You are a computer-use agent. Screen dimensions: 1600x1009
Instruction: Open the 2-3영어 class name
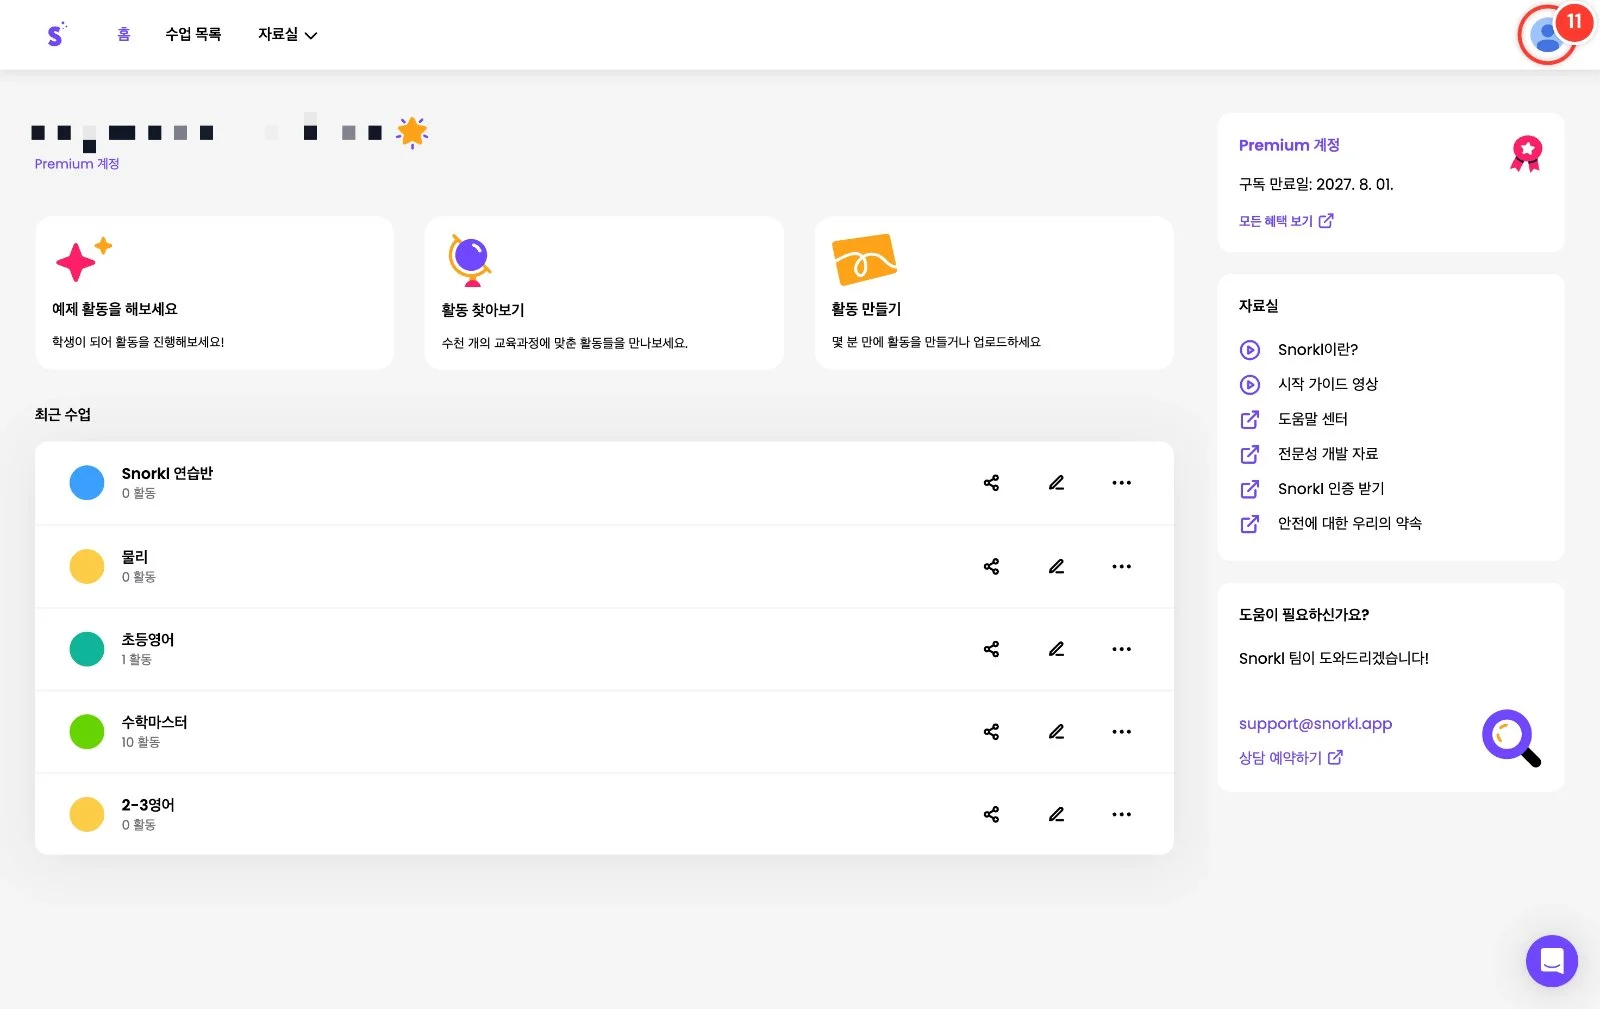pyautogui.click(x=148, y=804)
